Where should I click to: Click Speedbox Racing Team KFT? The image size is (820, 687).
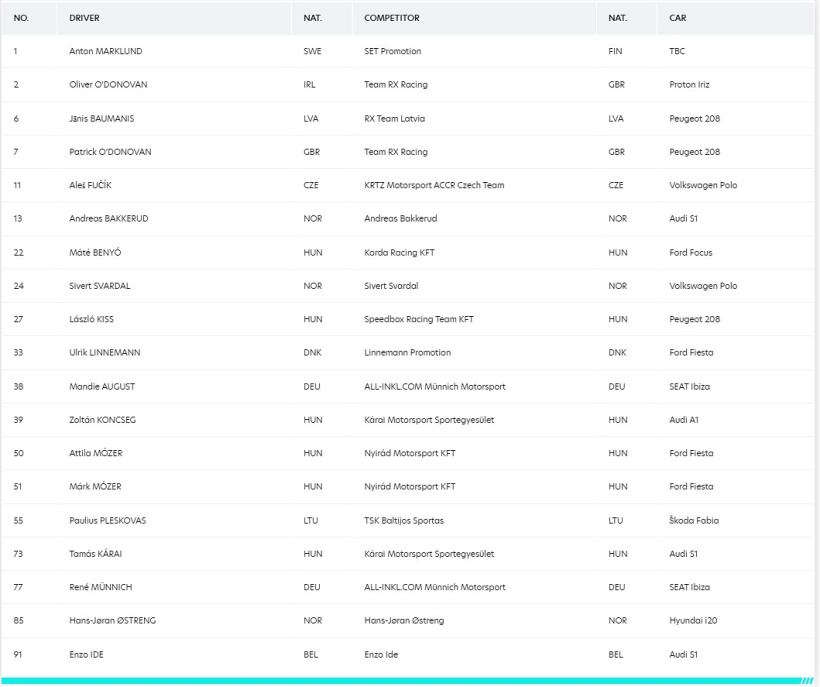419,319
